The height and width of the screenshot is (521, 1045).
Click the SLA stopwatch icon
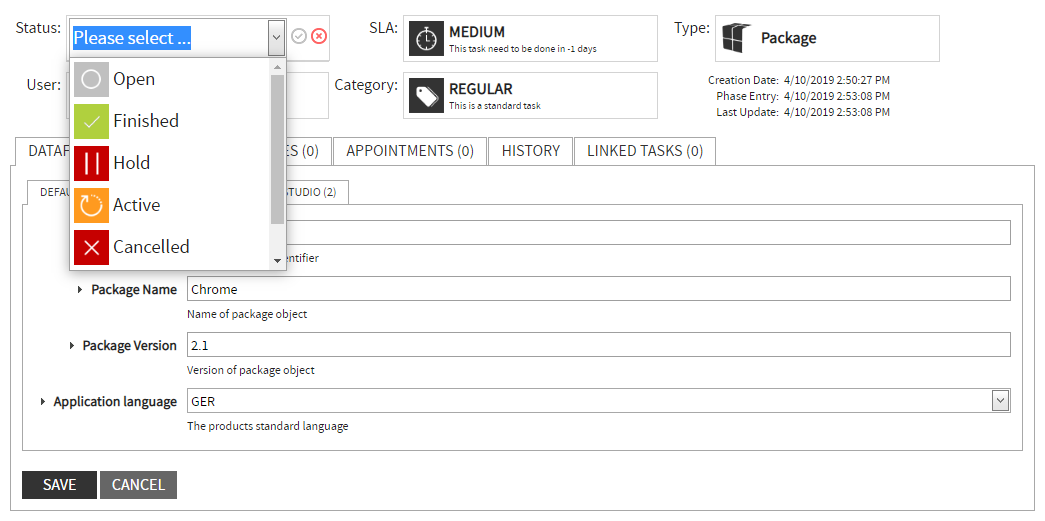click(x=427, y=39)
